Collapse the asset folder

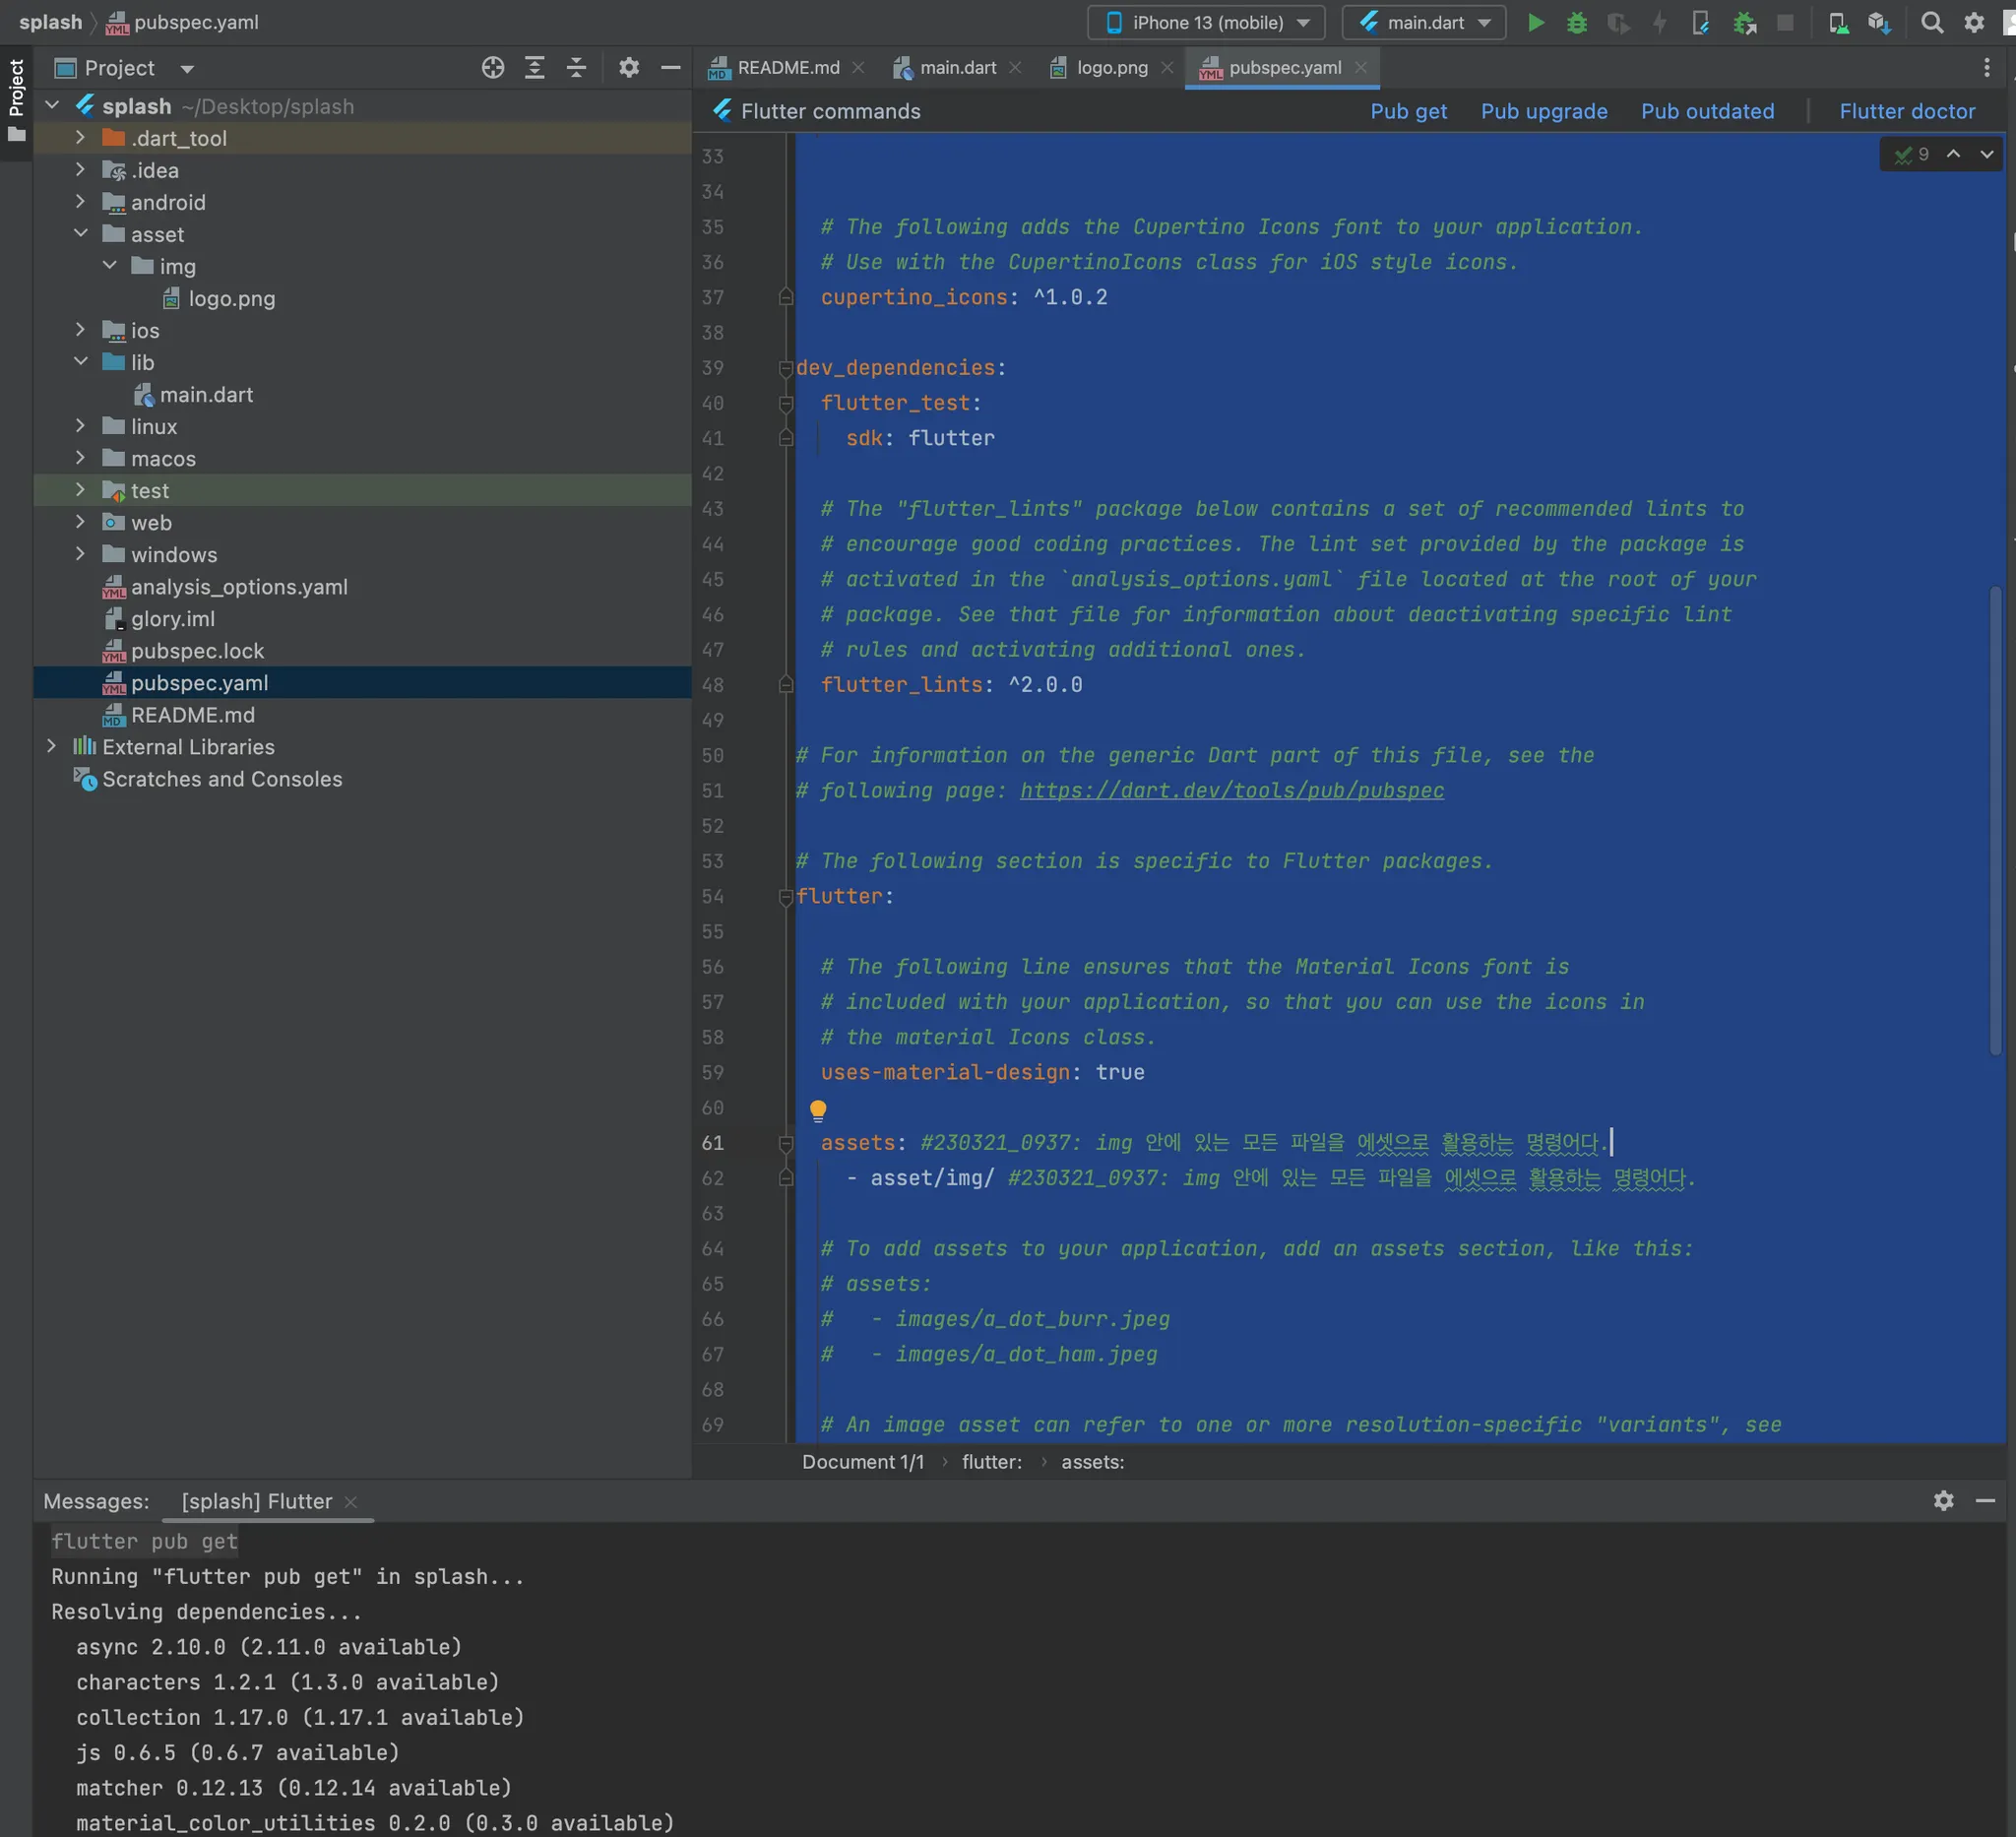pyautogui.click(x=81, y=234)
